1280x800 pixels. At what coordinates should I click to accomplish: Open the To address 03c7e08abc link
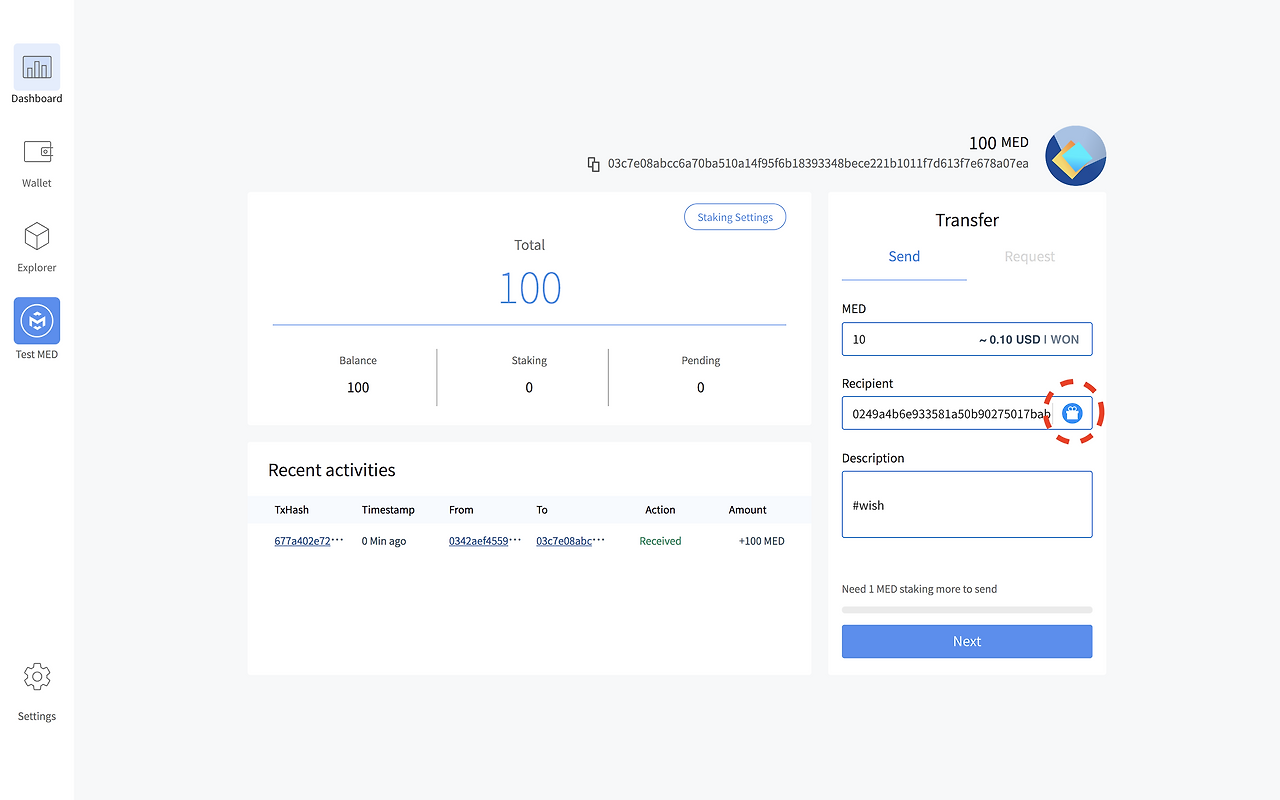pyautogui.click(x=571, y=541)
